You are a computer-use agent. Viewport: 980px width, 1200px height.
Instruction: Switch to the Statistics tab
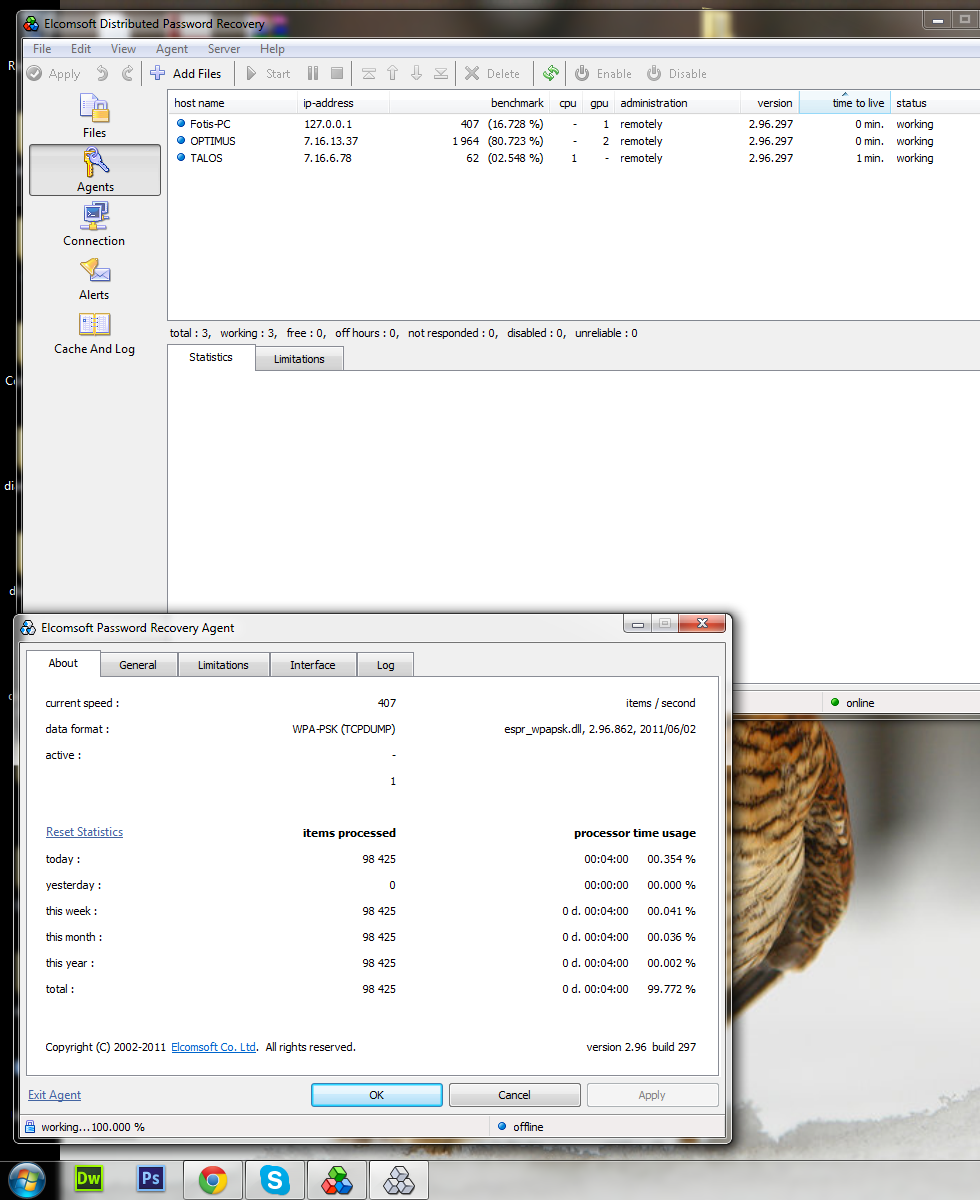click(211, 357)
